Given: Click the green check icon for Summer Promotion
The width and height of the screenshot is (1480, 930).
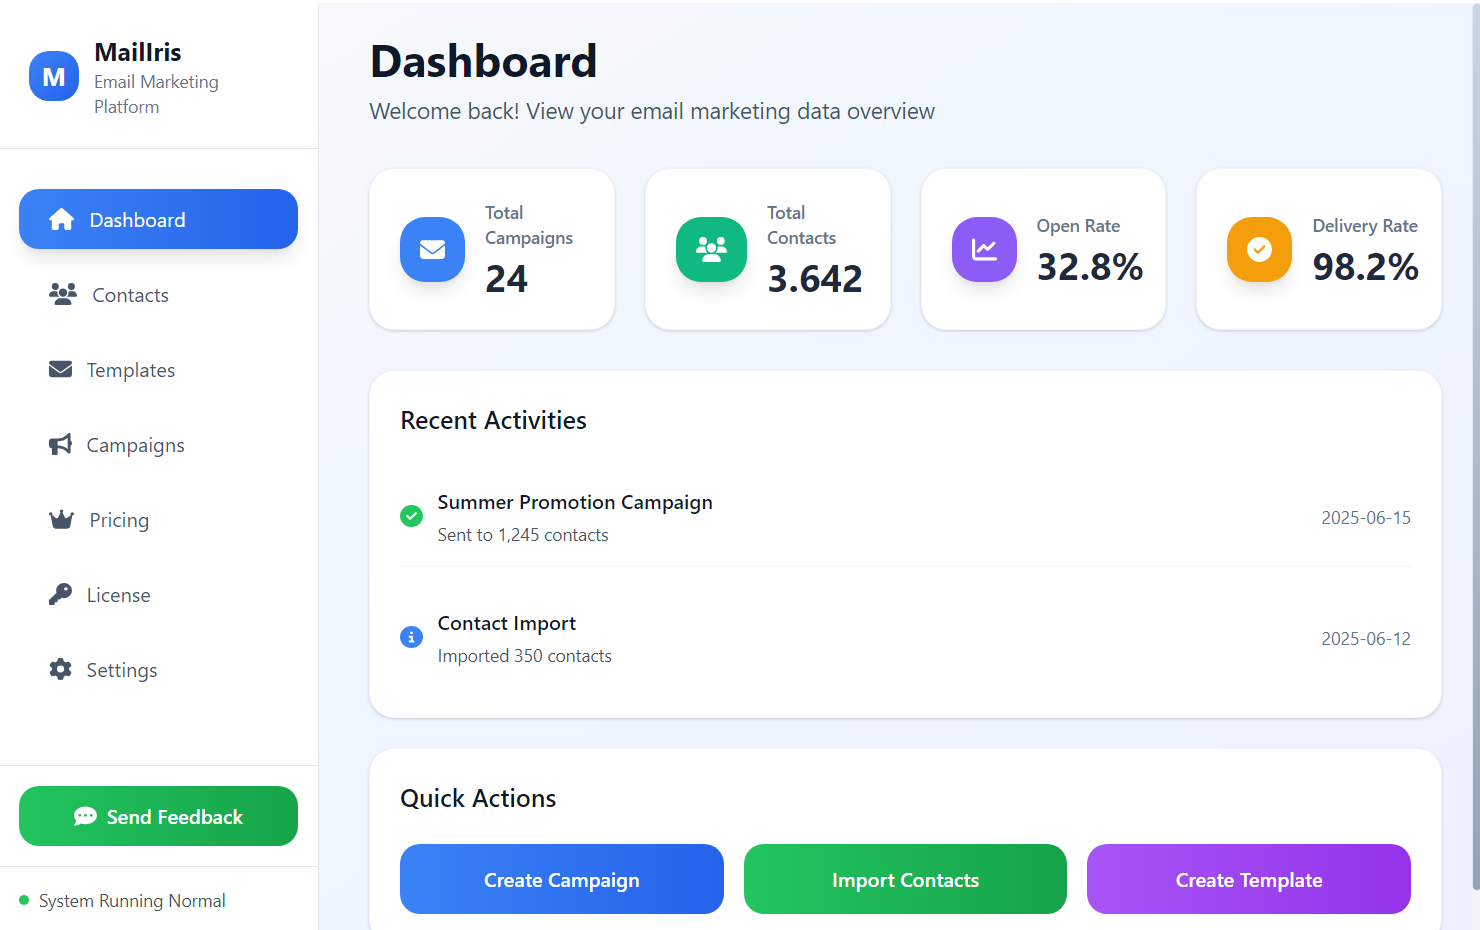Looking at the screenshot, I should [x=411, y=516].
